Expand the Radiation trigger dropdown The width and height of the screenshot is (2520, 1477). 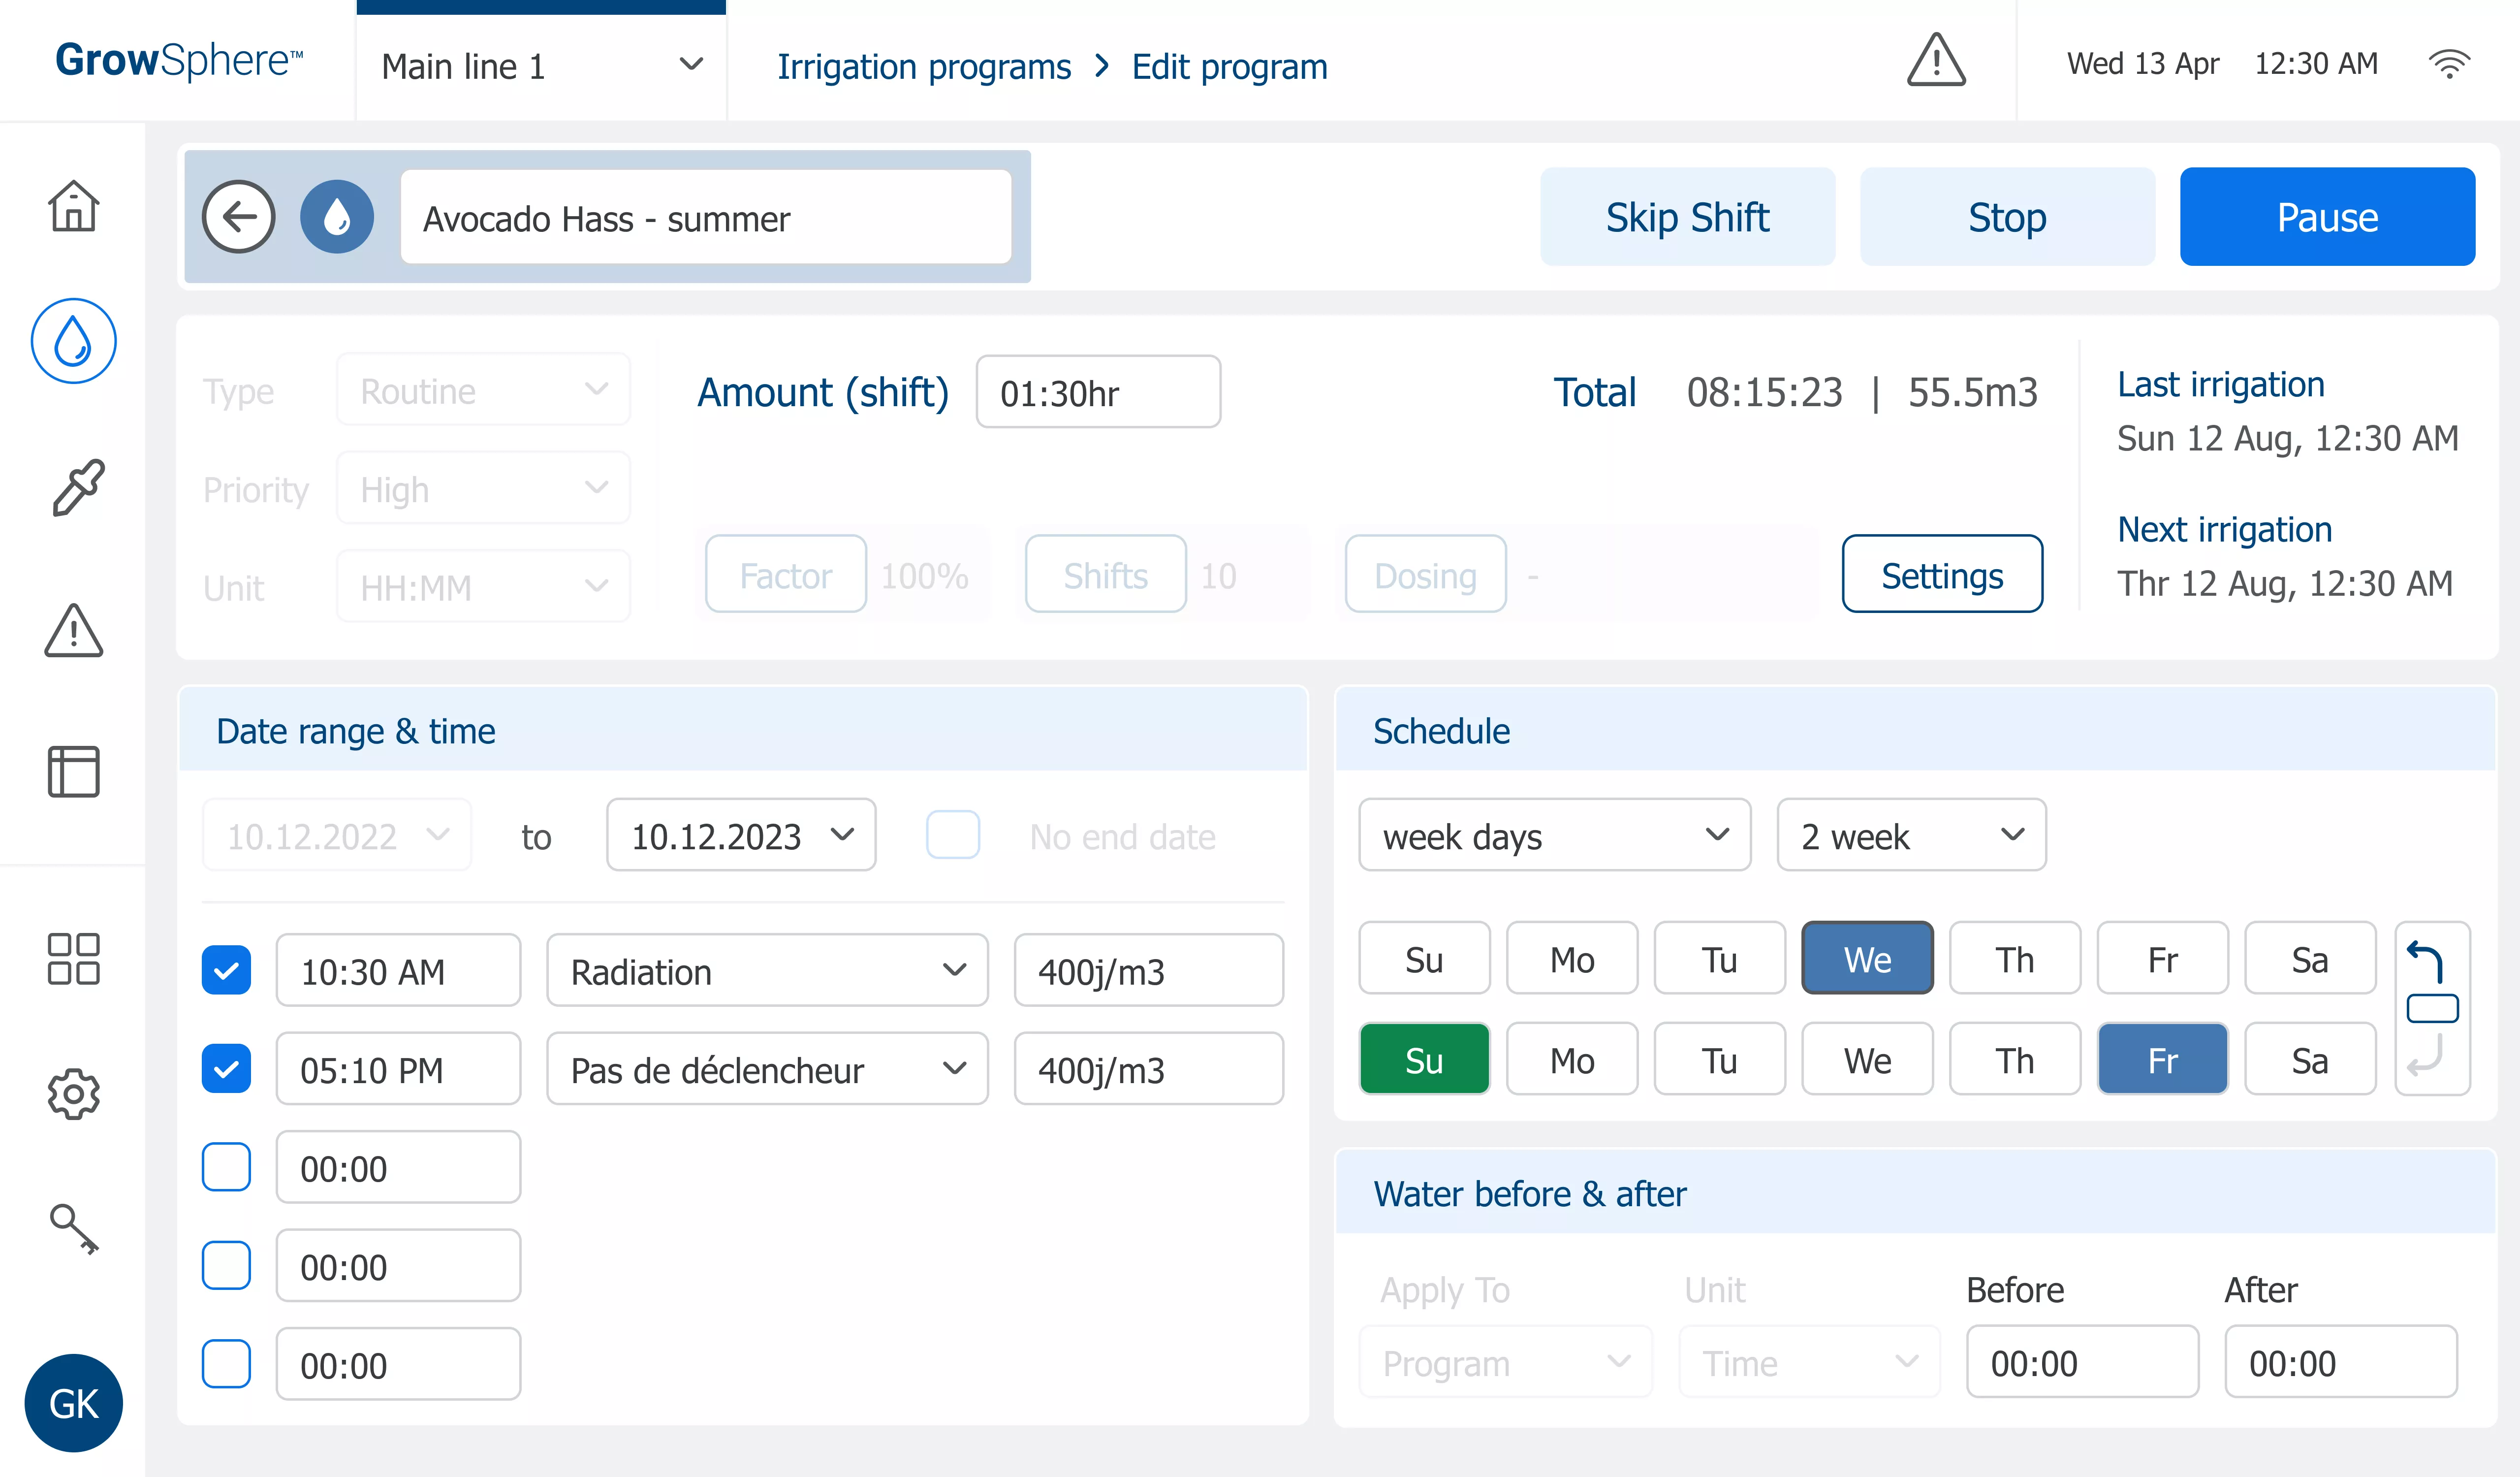click(x=767, y=970)
